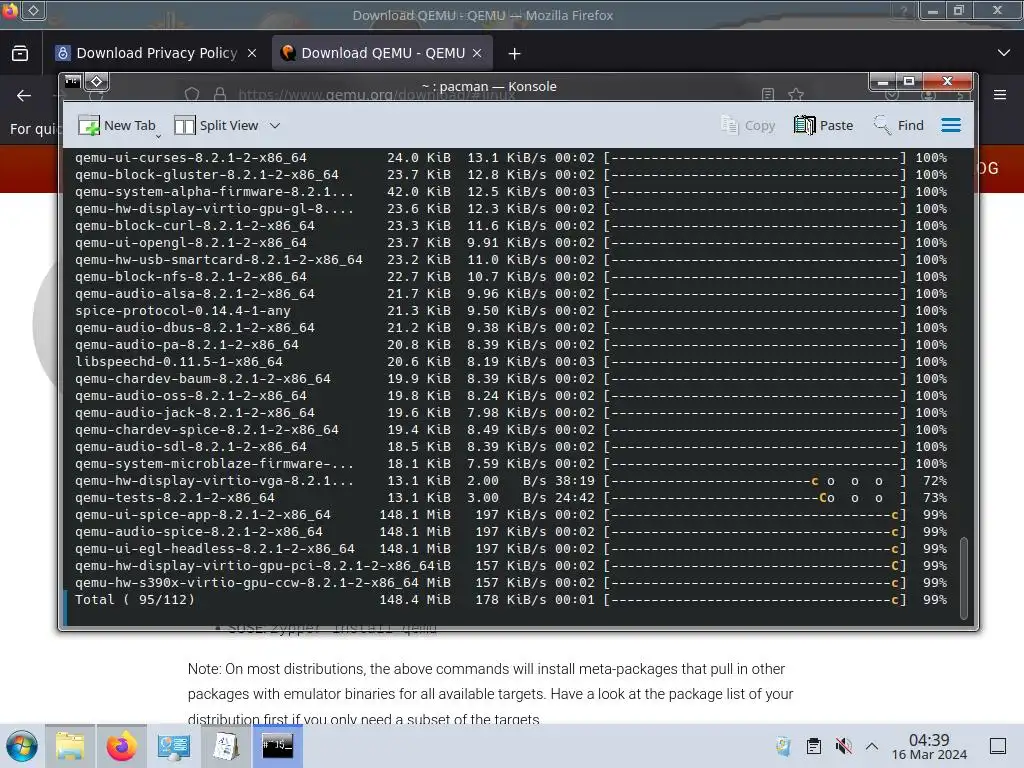Open the Firefox application hamburger menu
This screenshot has width=1024, height=768.
pos(1000,95)
